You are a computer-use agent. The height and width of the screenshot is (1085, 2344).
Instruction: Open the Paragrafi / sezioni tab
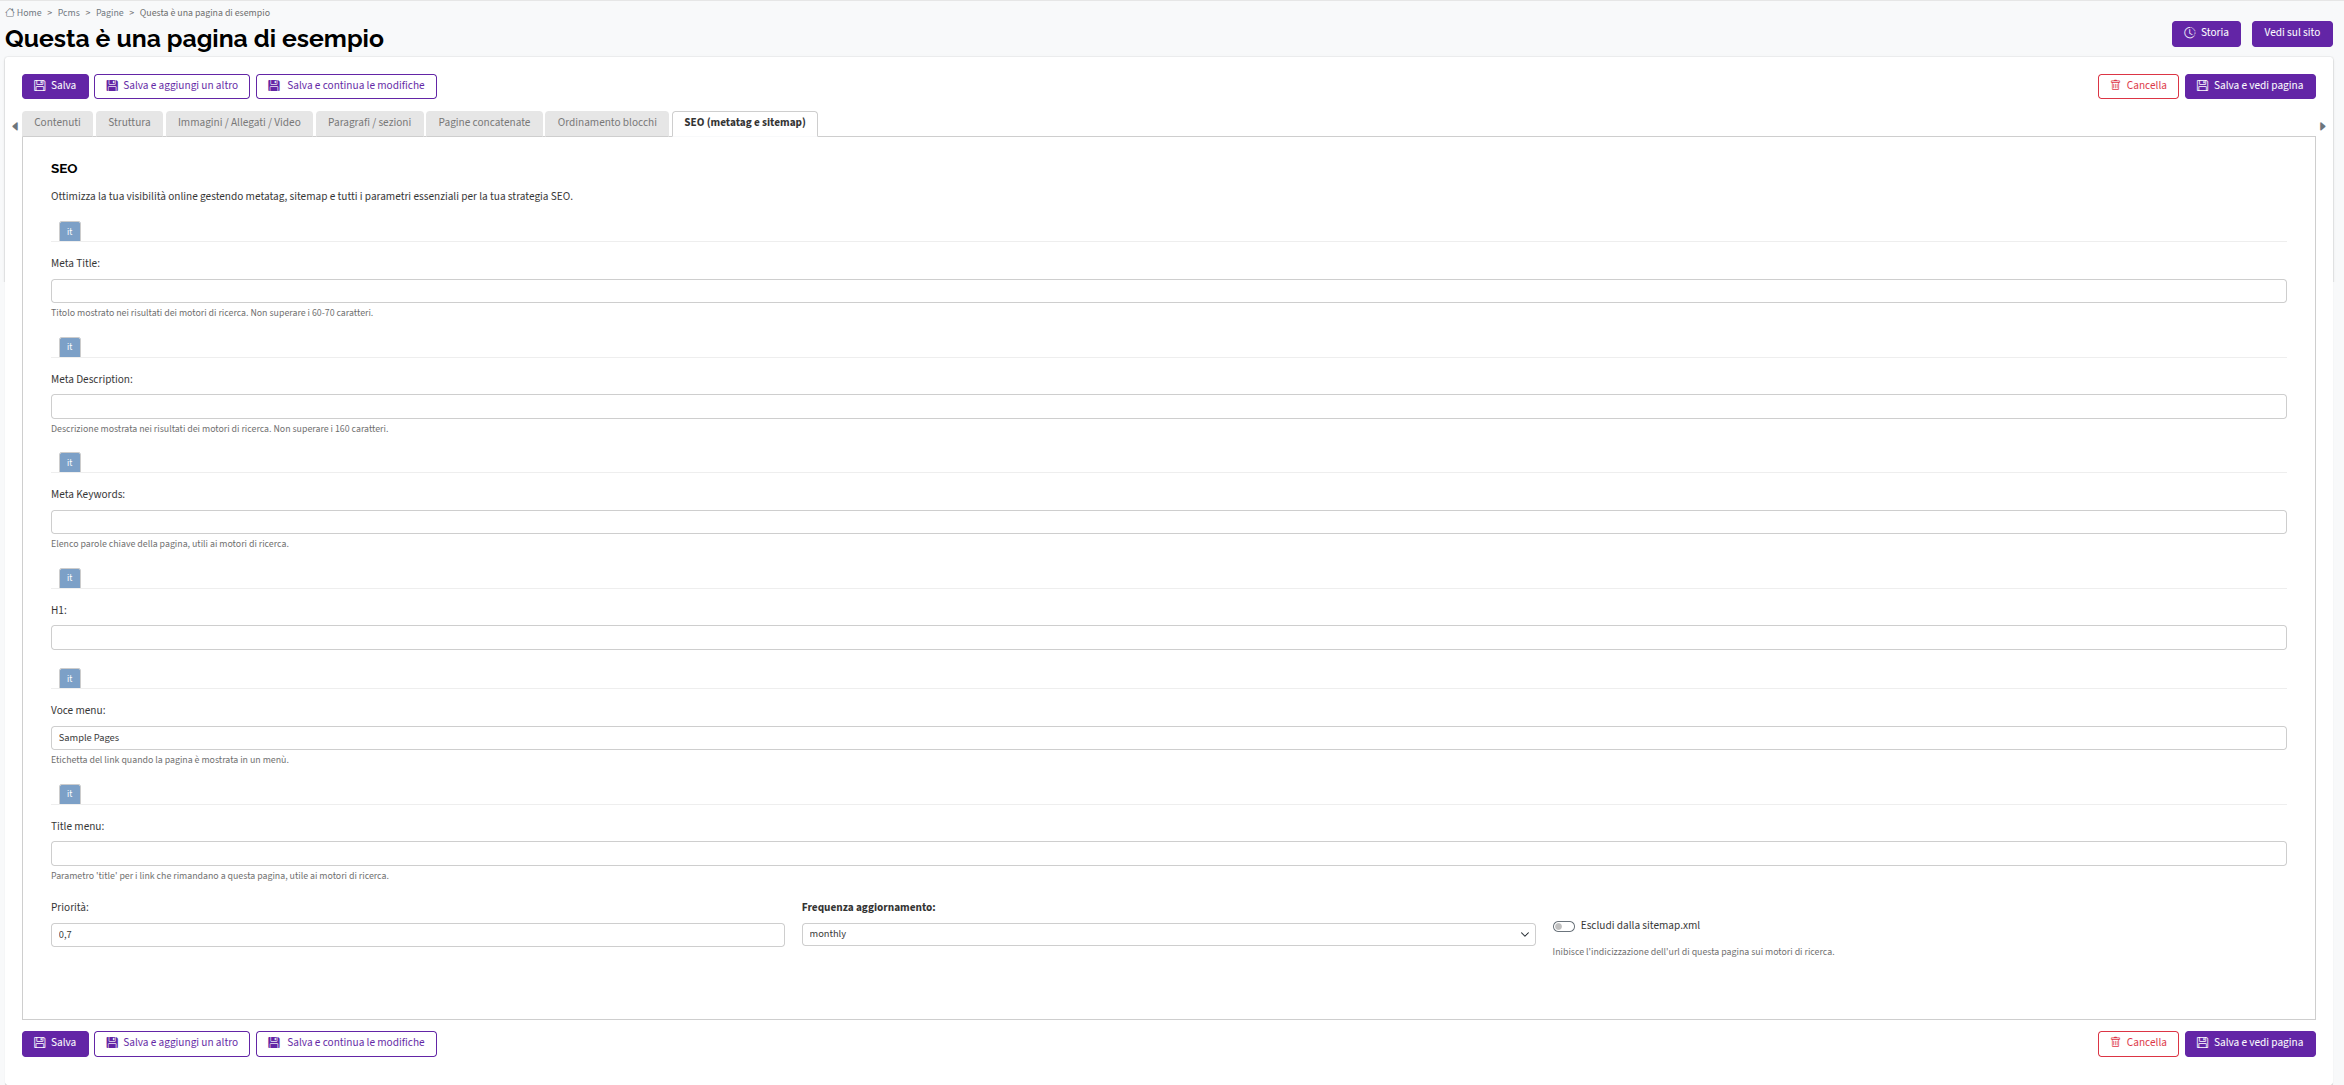(369, 123)
